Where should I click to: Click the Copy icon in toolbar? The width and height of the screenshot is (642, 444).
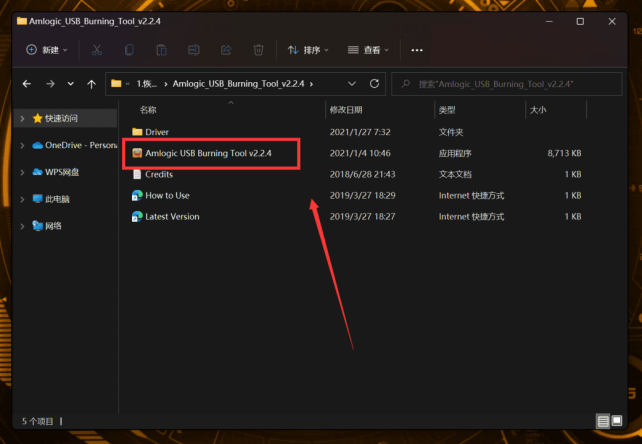[128, 50]
